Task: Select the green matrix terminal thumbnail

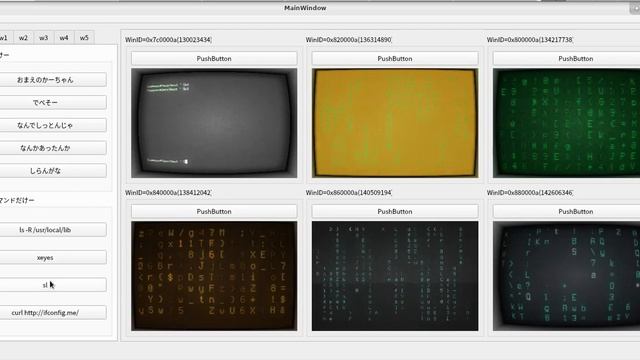Action: [567, 123]
